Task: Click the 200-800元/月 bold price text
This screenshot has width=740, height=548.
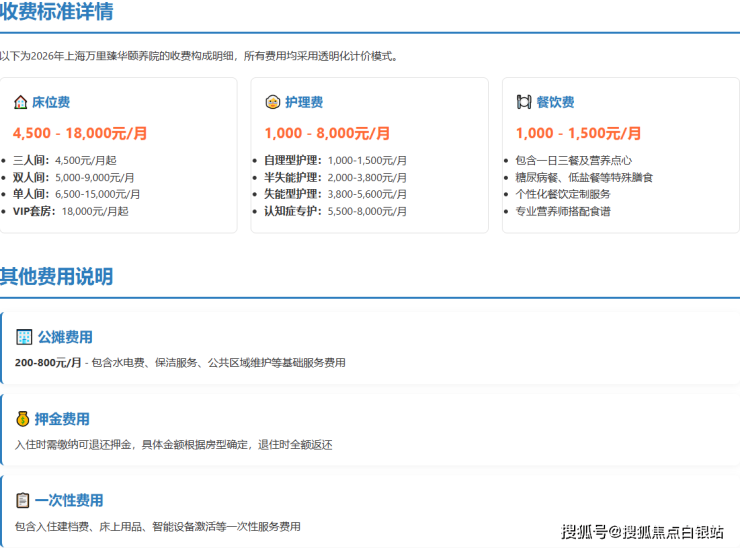Action: coord(48,363)
